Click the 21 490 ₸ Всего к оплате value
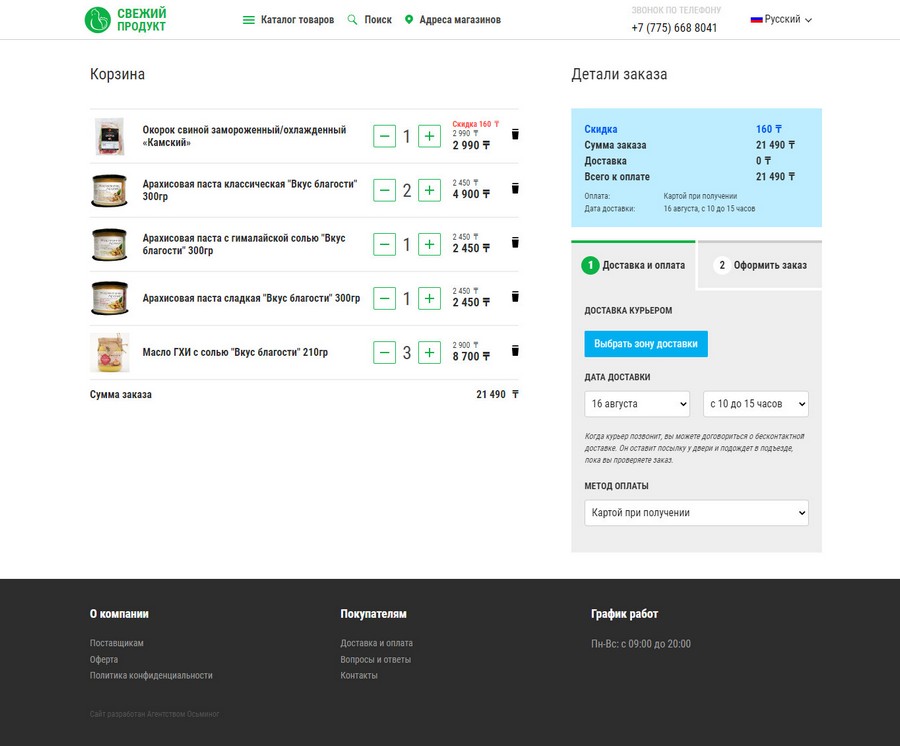This screenshot has width=900, height=746. (x=775, y=177)
